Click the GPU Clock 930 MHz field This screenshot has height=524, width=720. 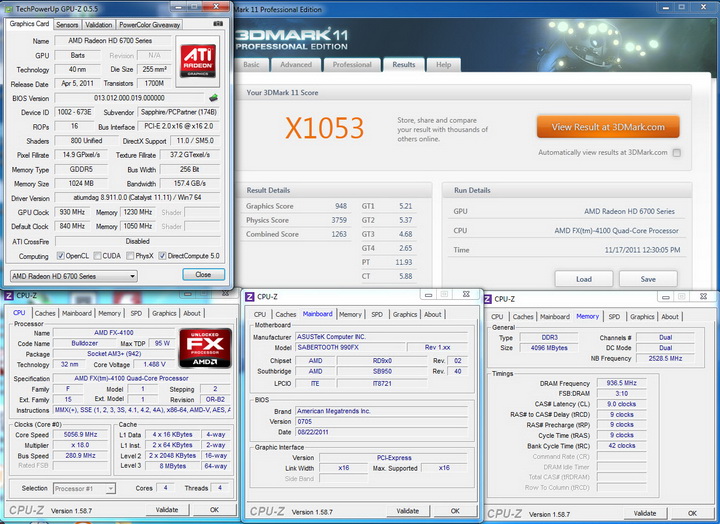(x=72, y=212)
